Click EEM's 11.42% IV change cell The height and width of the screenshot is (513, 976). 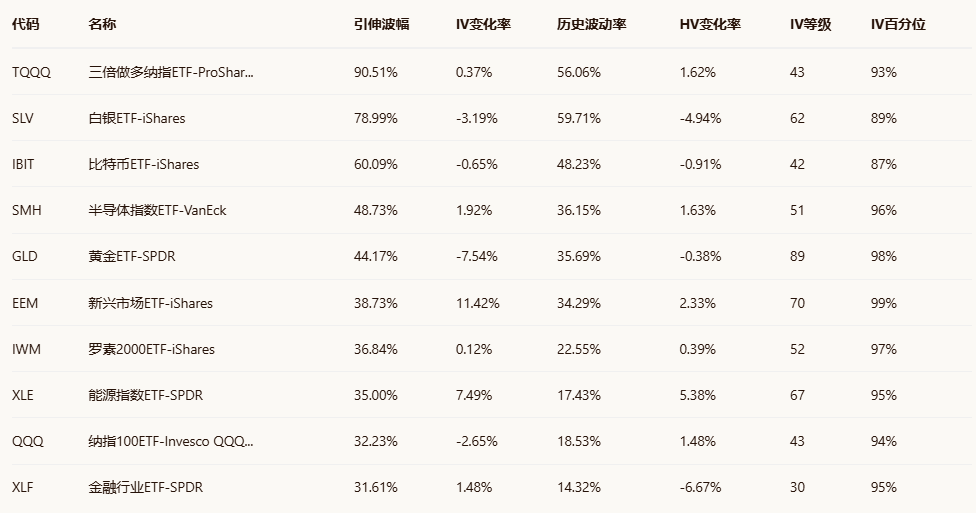click(x=477, y=303)
